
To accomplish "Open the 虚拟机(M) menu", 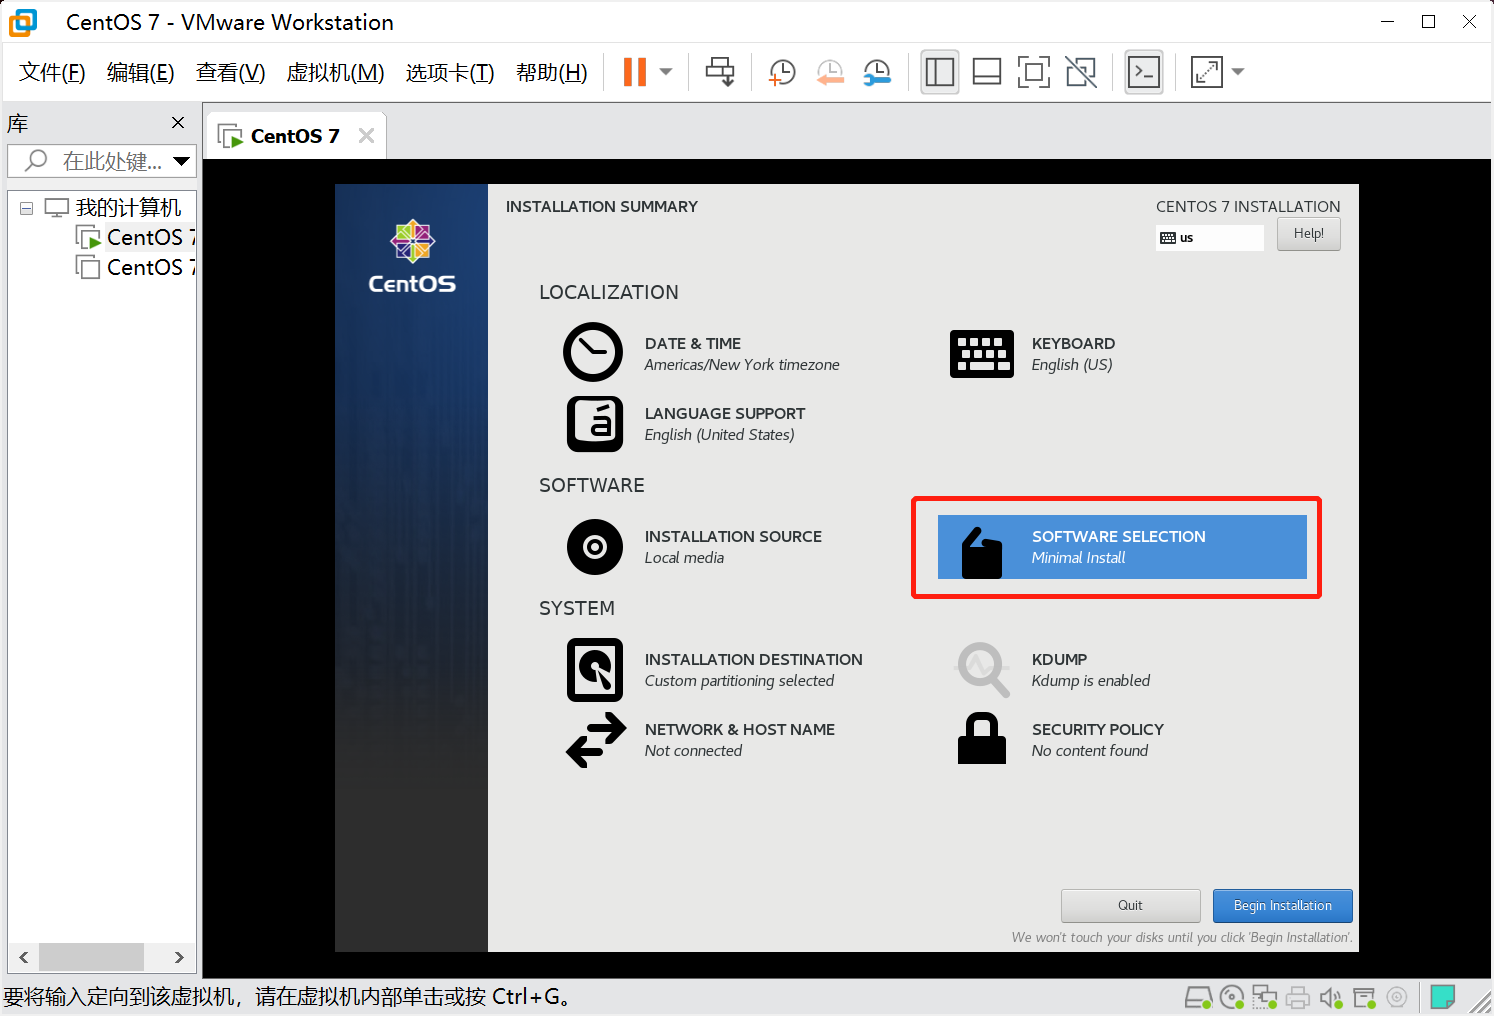I will click(335, 72).
